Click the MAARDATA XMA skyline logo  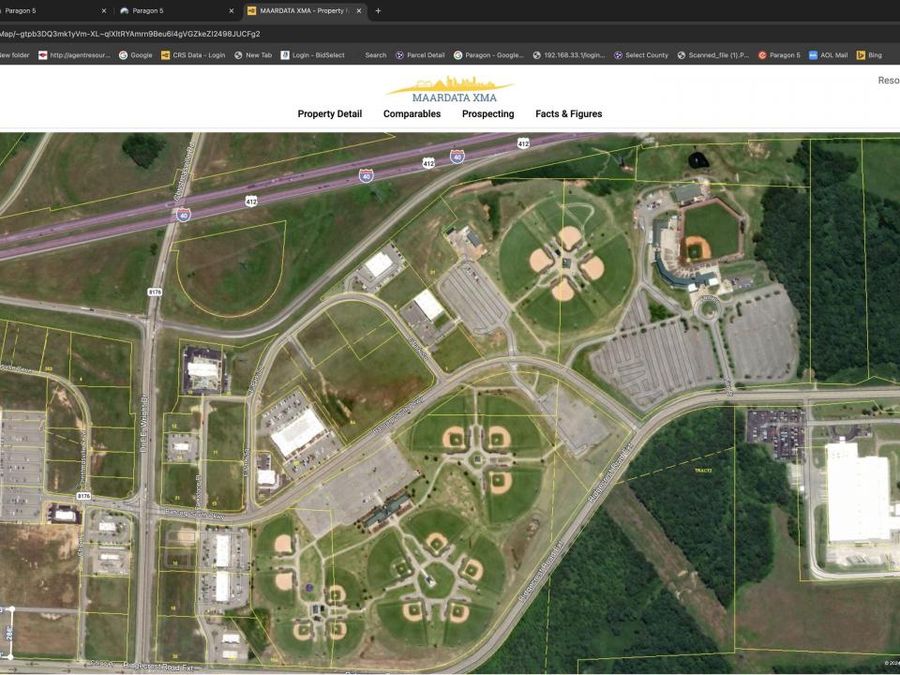click(451, 90)
